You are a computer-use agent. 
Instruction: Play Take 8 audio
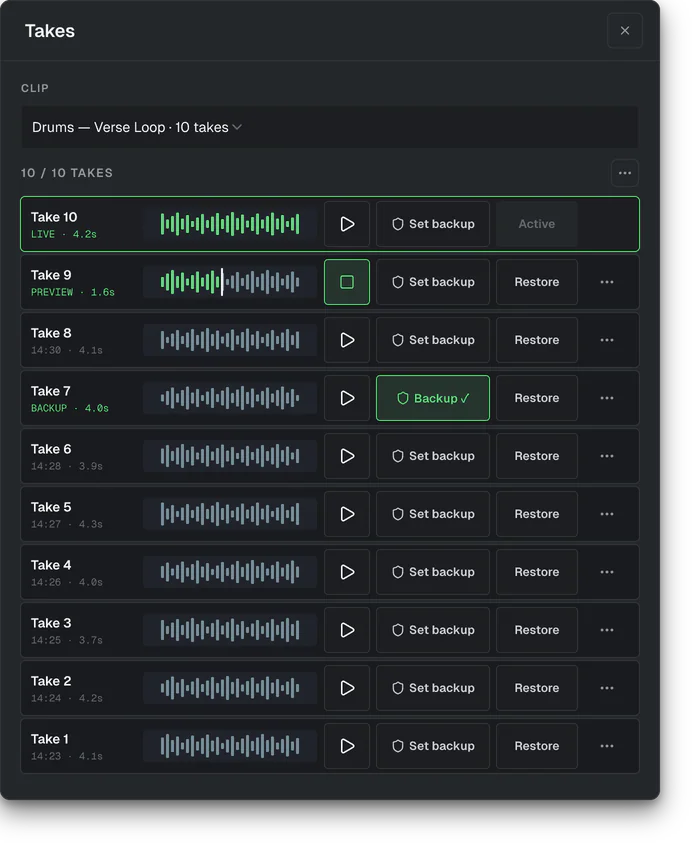point(347,340)
